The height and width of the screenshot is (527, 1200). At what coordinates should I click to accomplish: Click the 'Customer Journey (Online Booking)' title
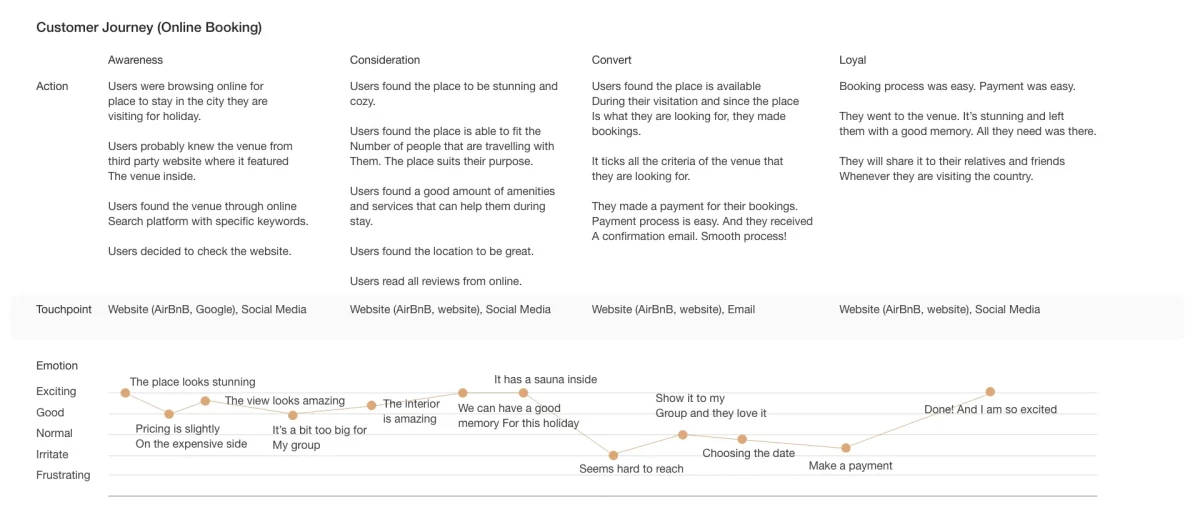click(149, 28)
